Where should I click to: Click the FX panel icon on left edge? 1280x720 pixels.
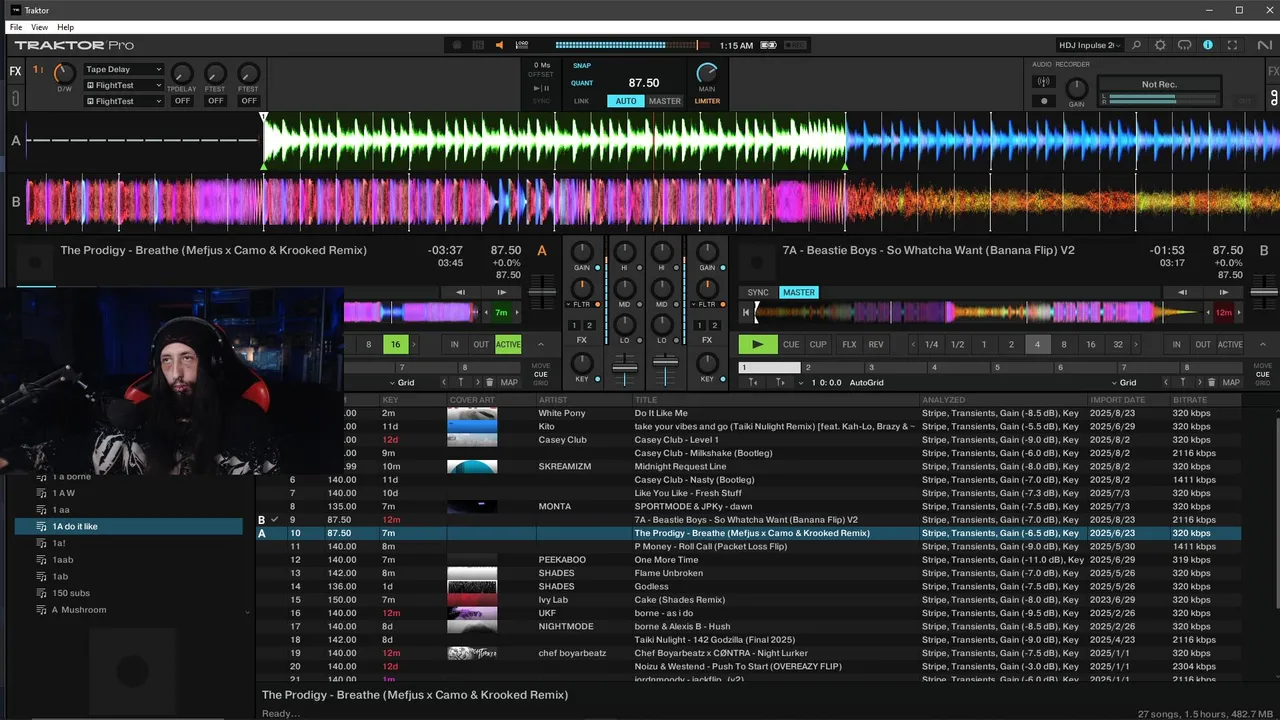point(15,71)
